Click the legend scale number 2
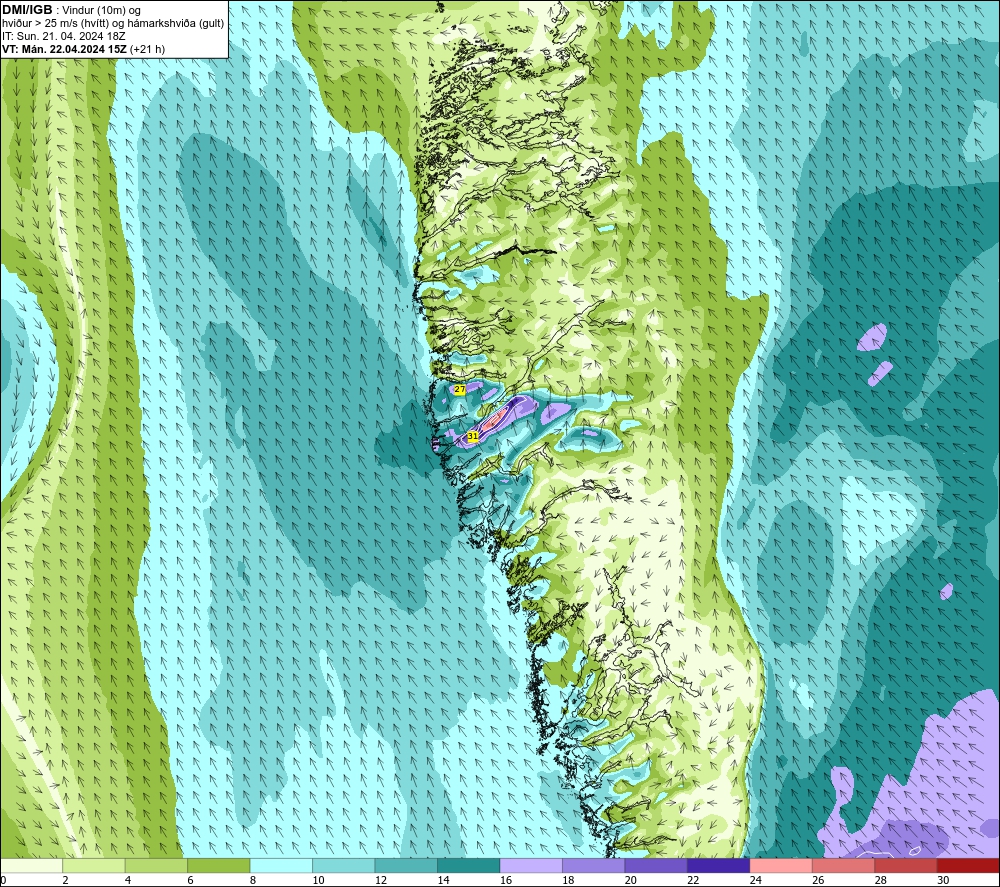1000x887 pixels. pyautogui.click(x=66, y=880)
